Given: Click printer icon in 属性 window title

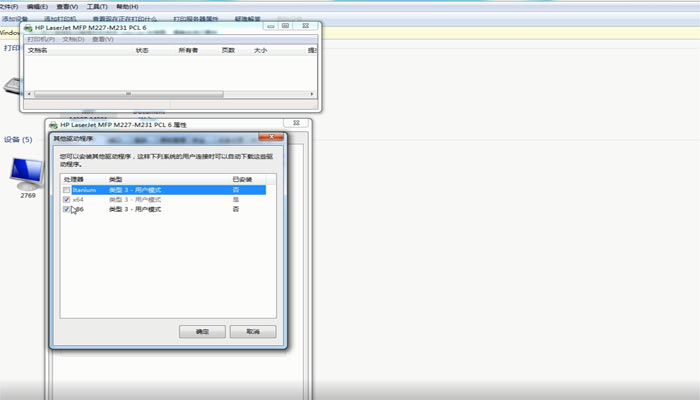Looking at the screenshot, I should [53, 125].
